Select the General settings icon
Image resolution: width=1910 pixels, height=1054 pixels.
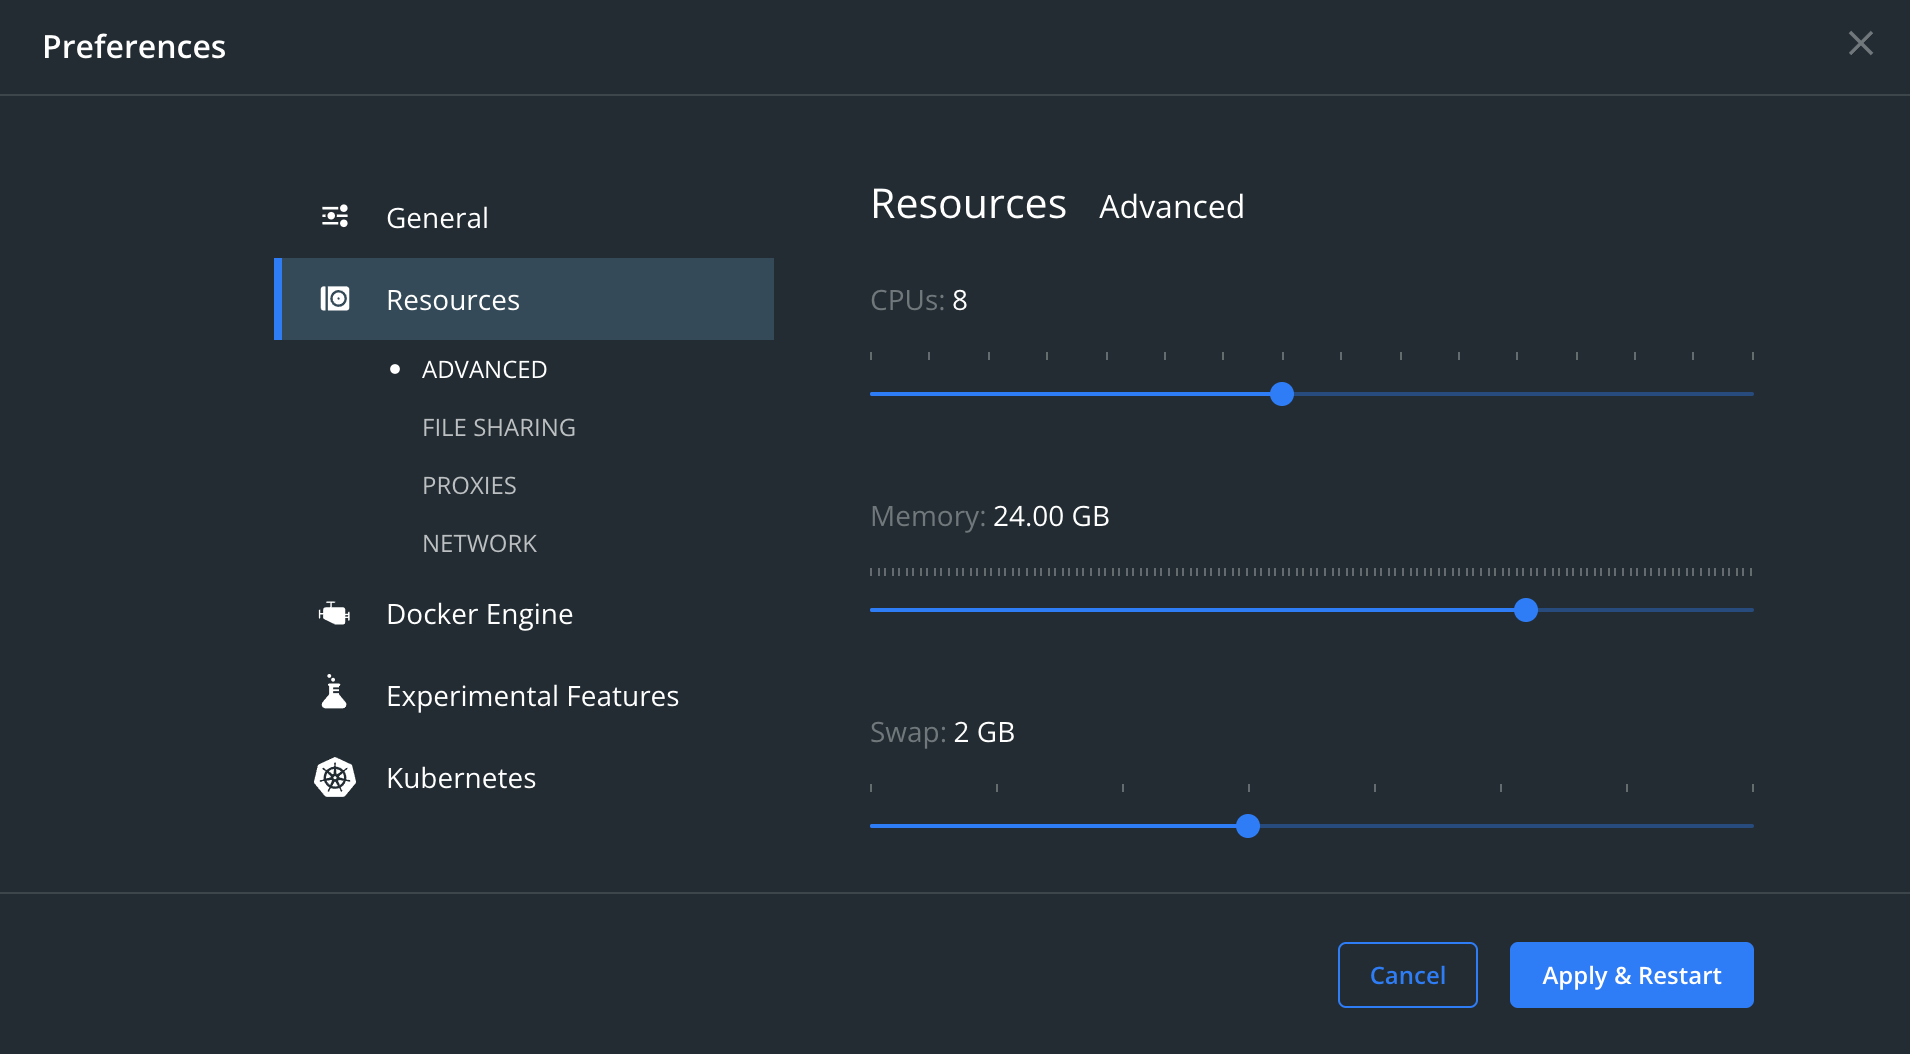[334, 216]
